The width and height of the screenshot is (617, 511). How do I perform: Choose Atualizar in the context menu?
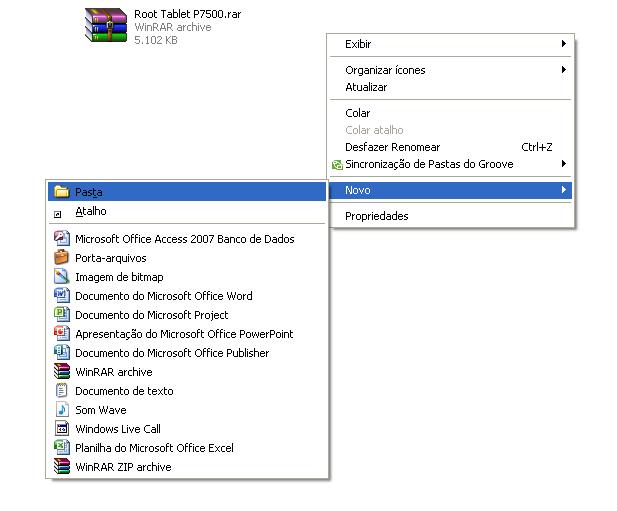(450, 87)
